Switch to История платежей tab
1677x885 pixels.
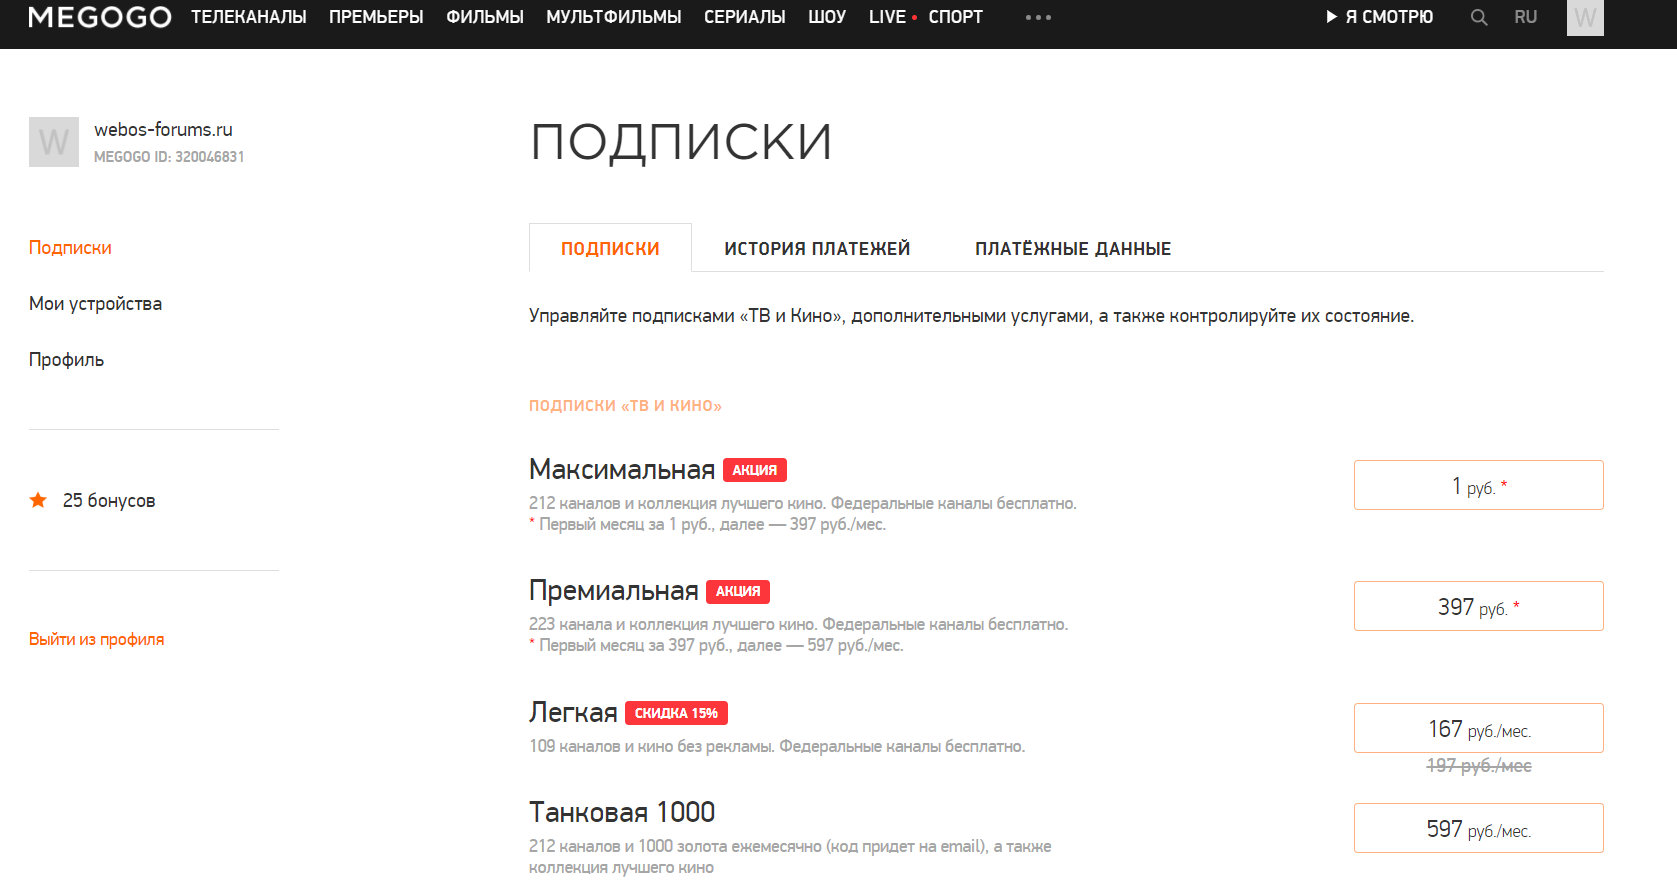click(x=817, y=248)
